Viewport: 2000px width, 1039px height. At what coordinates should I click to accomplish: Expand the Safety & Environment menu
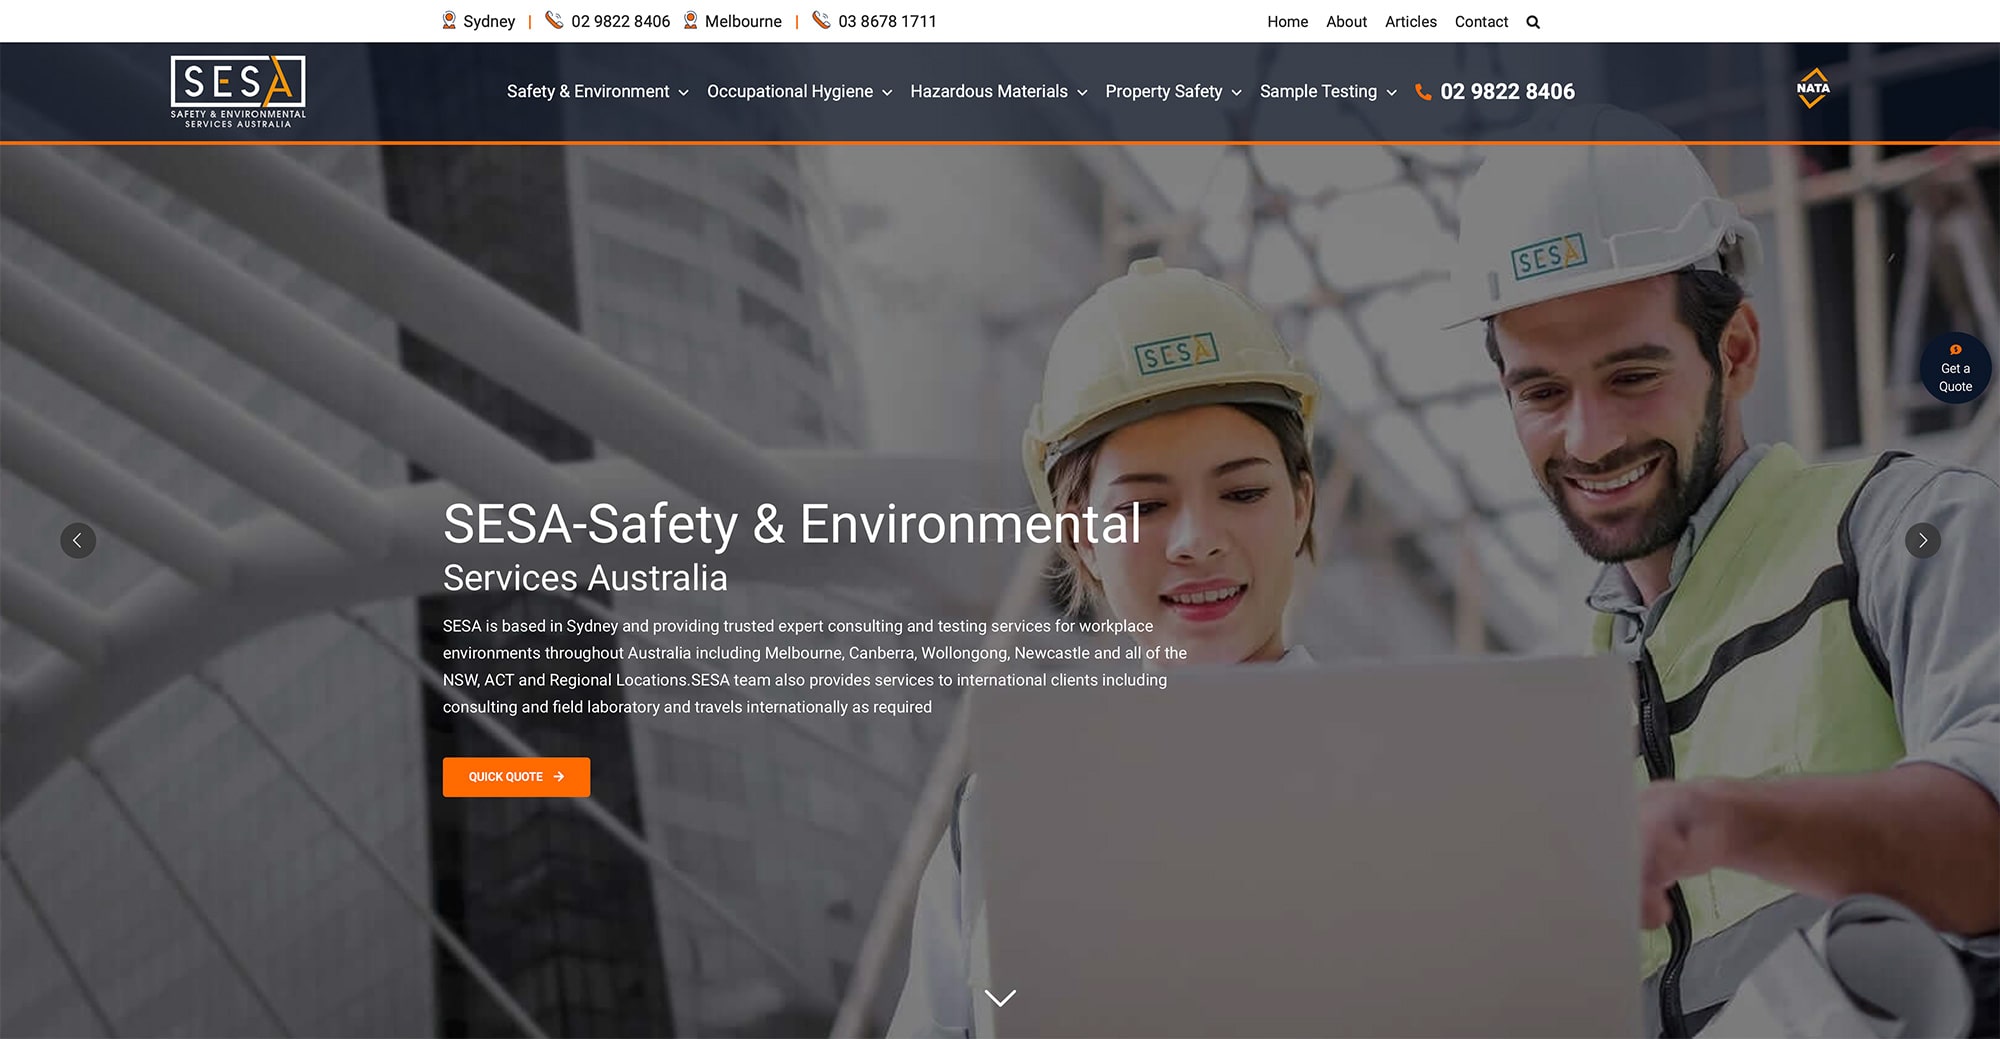[x=597, y=91]
